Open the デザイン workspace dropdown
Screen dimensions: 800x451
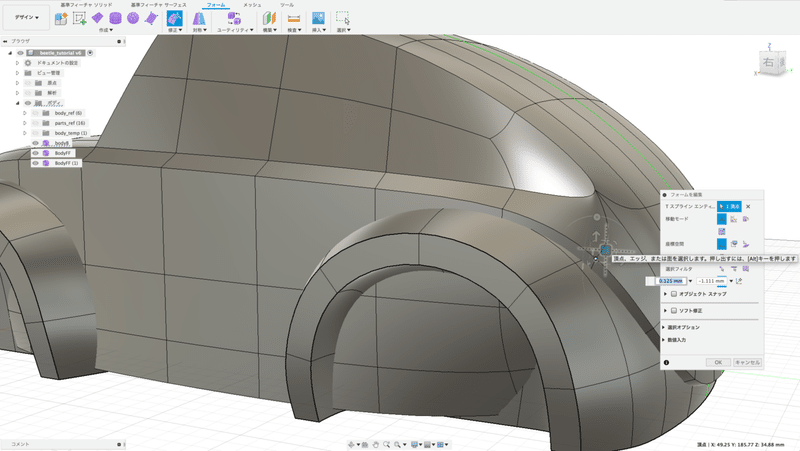tap(27, 19)
